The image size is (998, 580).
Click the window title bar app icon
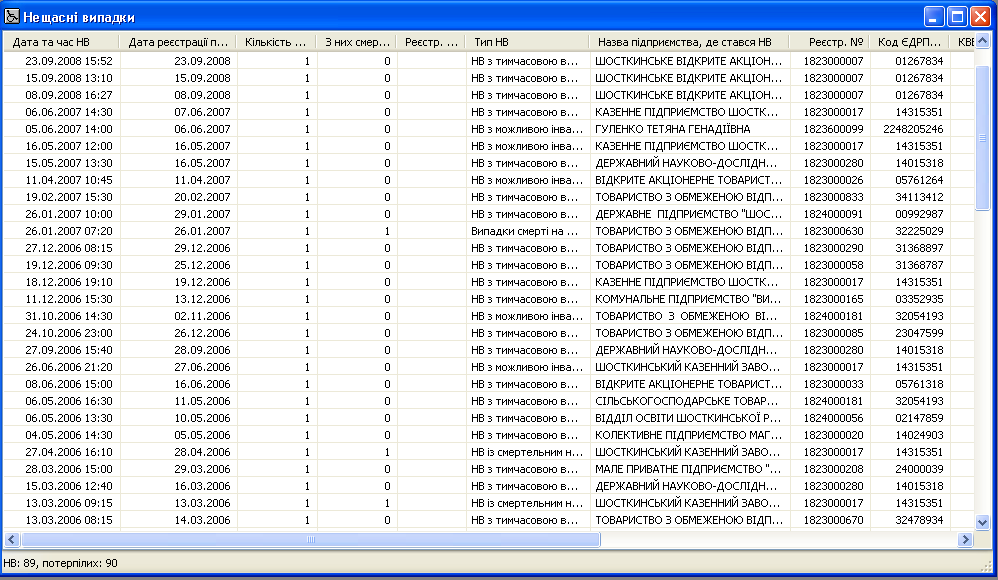coord(11,17)
